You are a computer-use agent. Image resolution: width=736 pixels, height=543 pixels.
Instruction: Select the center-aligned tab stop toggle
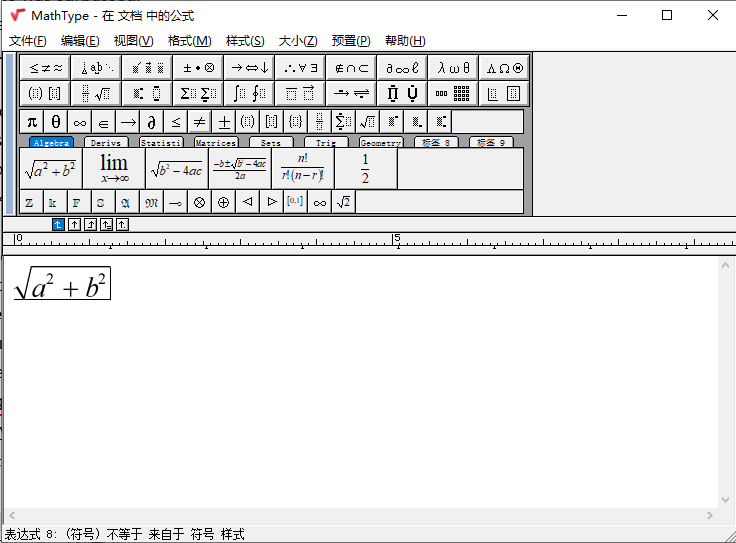(x=74, y=225)
